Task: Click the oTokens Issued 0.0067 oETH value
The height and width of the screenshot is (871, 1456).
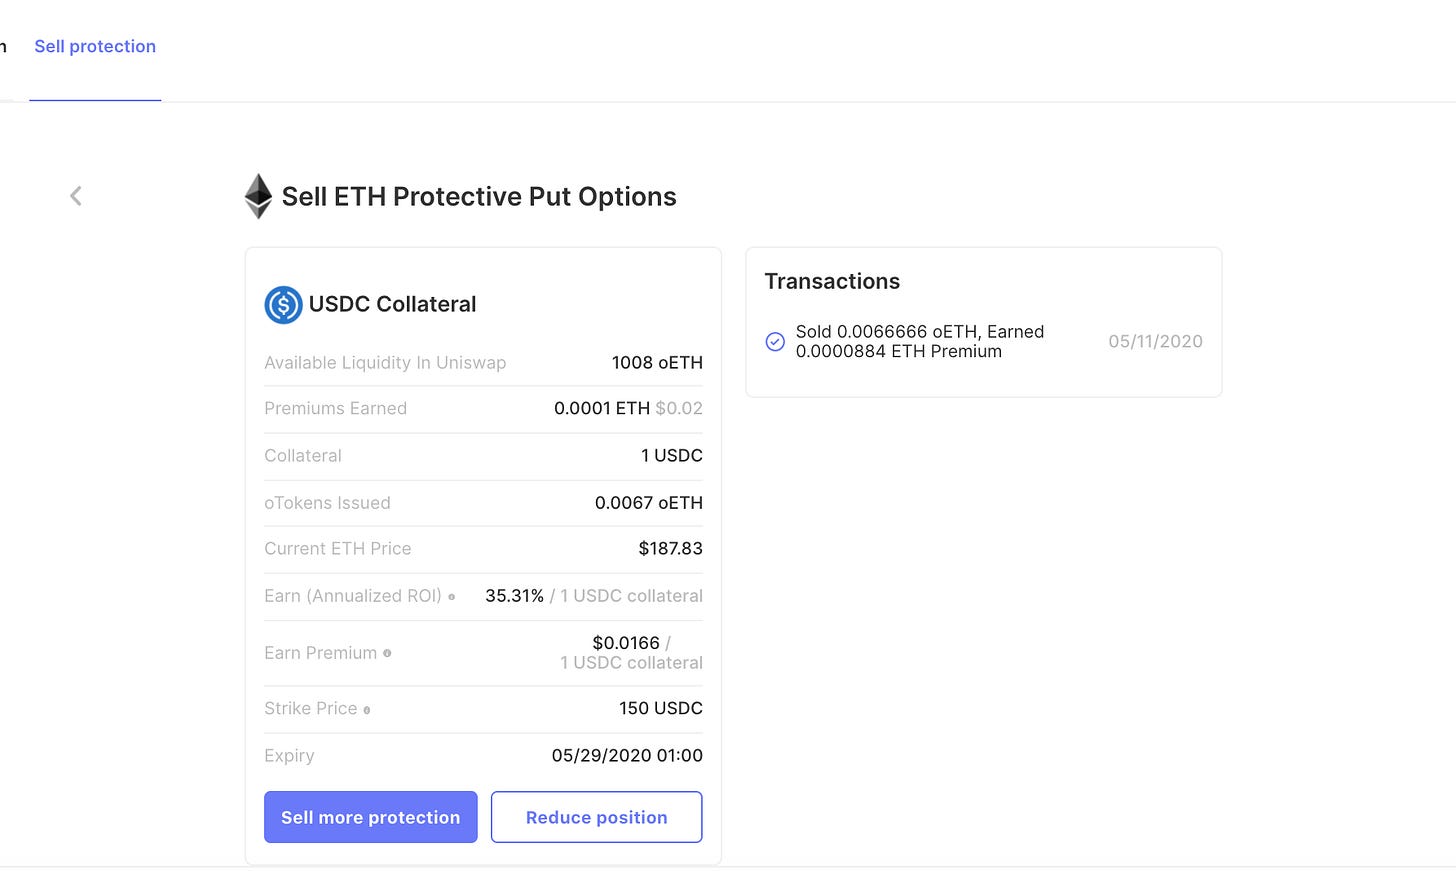Action: point(649,503)
